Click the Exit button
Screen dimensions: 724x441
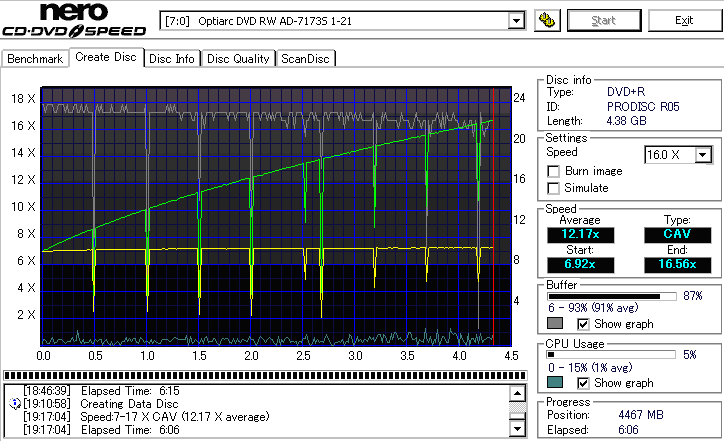[683, 21]
